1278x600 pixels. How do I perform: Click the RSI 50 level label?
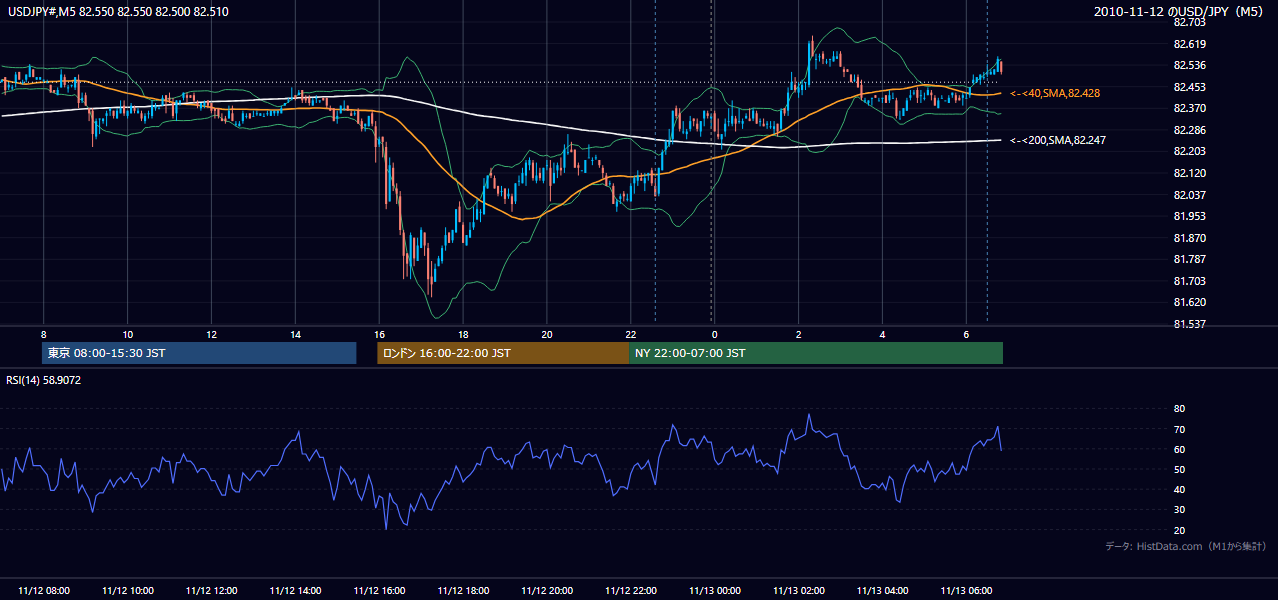tap(1179, 469)
